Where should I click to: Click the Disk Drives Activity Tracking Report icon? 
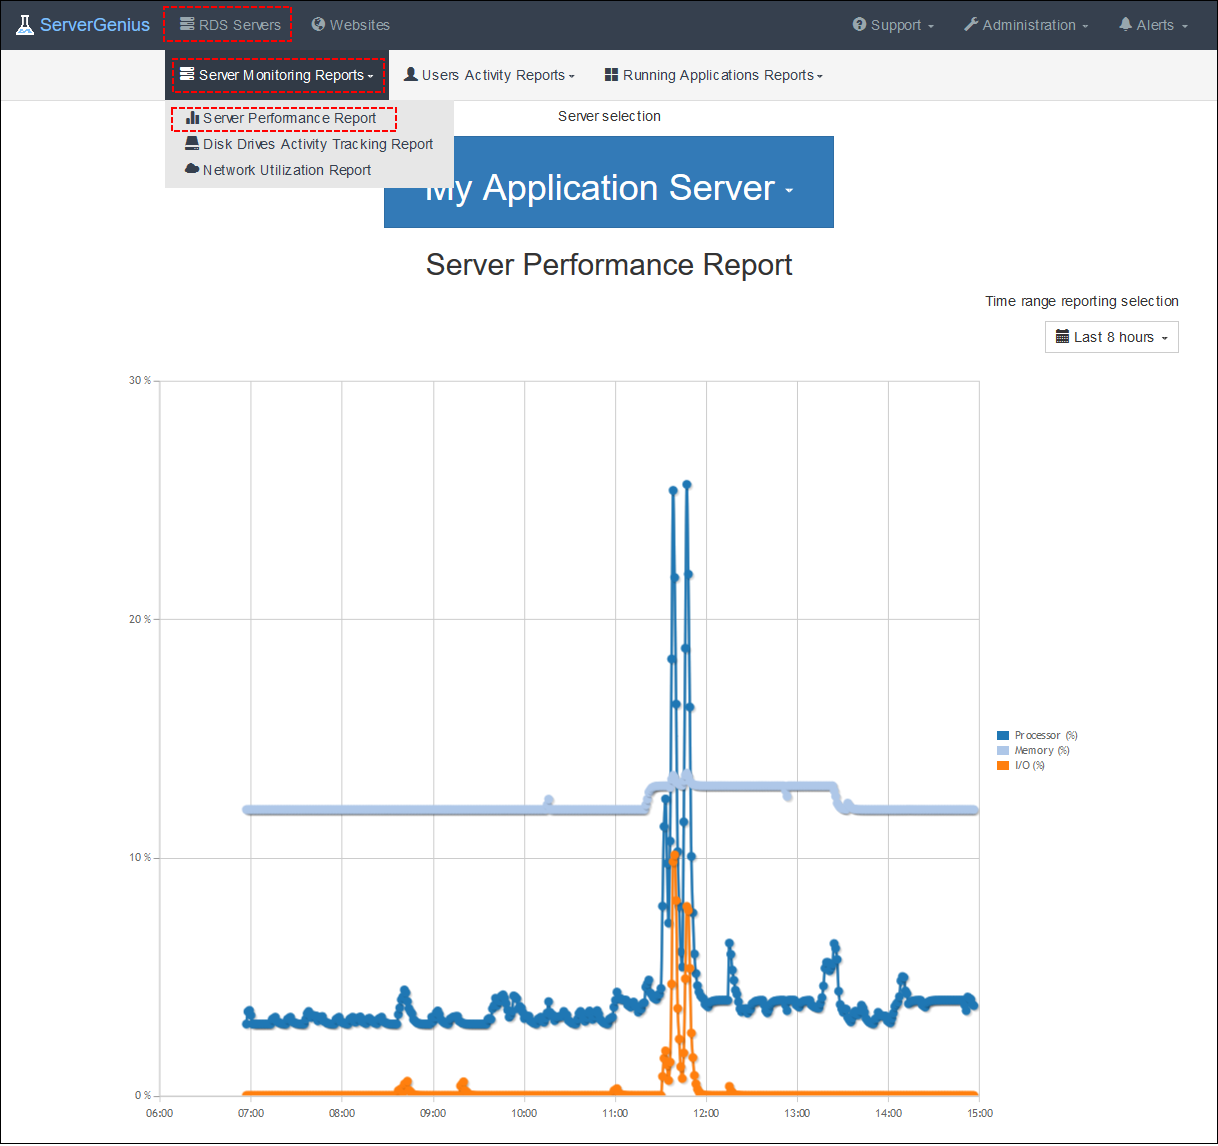click(192, 142)
